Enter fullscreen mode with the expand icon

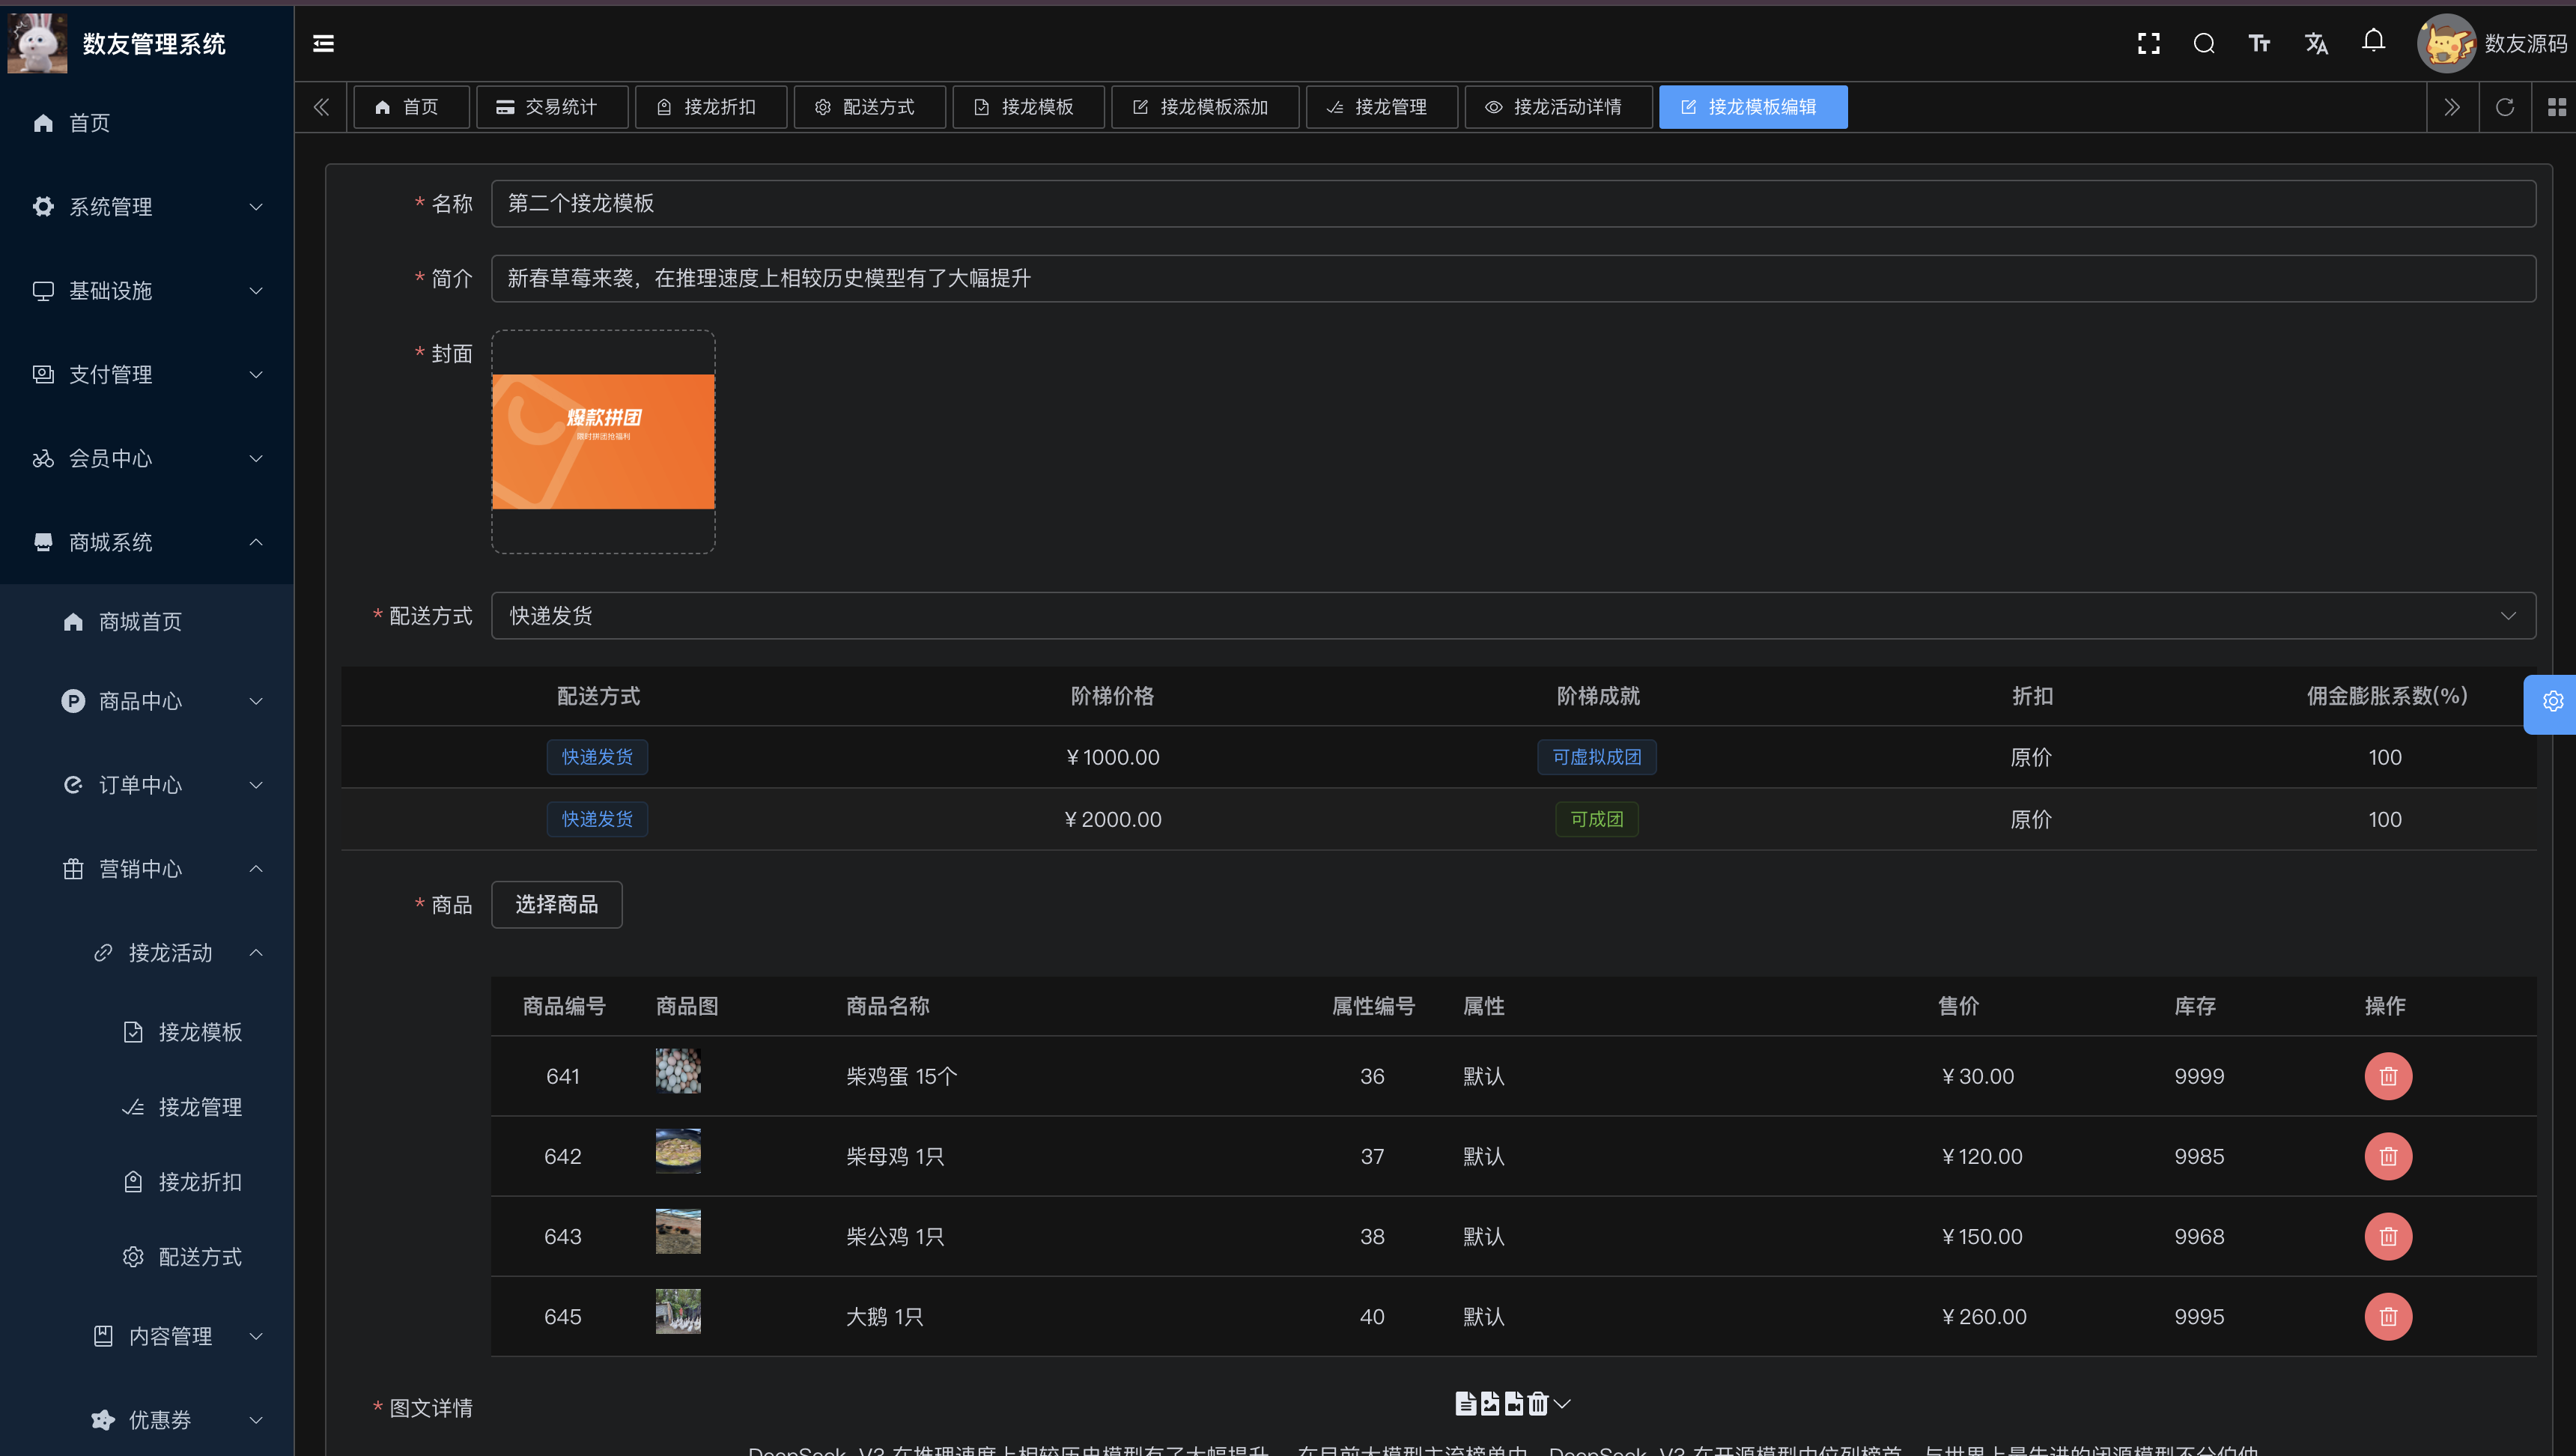pos(2148,43)
